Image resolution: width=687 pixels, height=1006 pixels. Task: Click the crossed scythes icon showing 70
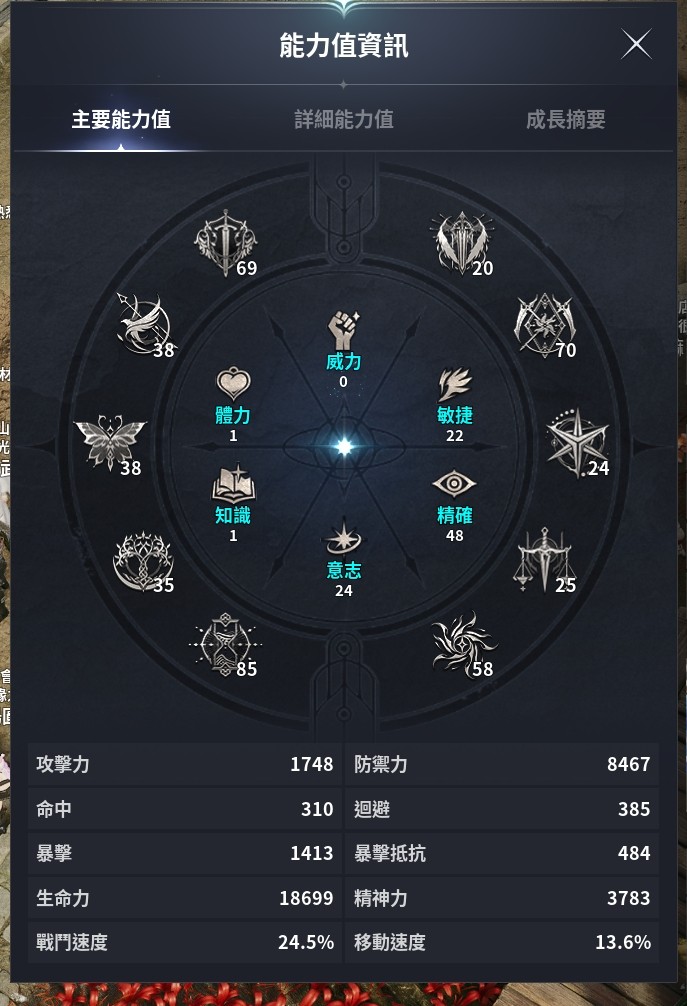(x=545, y=325)
